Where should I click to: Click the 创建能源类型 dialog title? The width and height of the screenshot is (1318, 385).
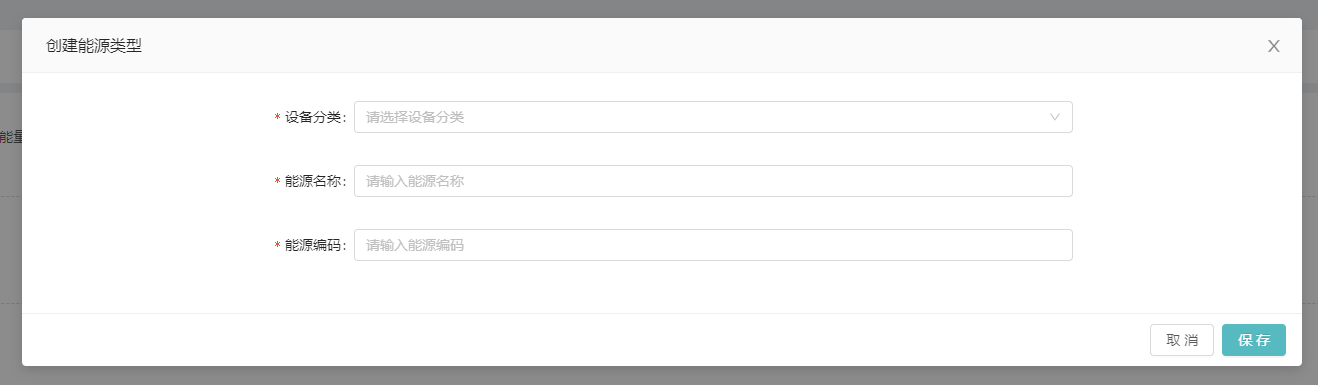(x=94, y=46)
